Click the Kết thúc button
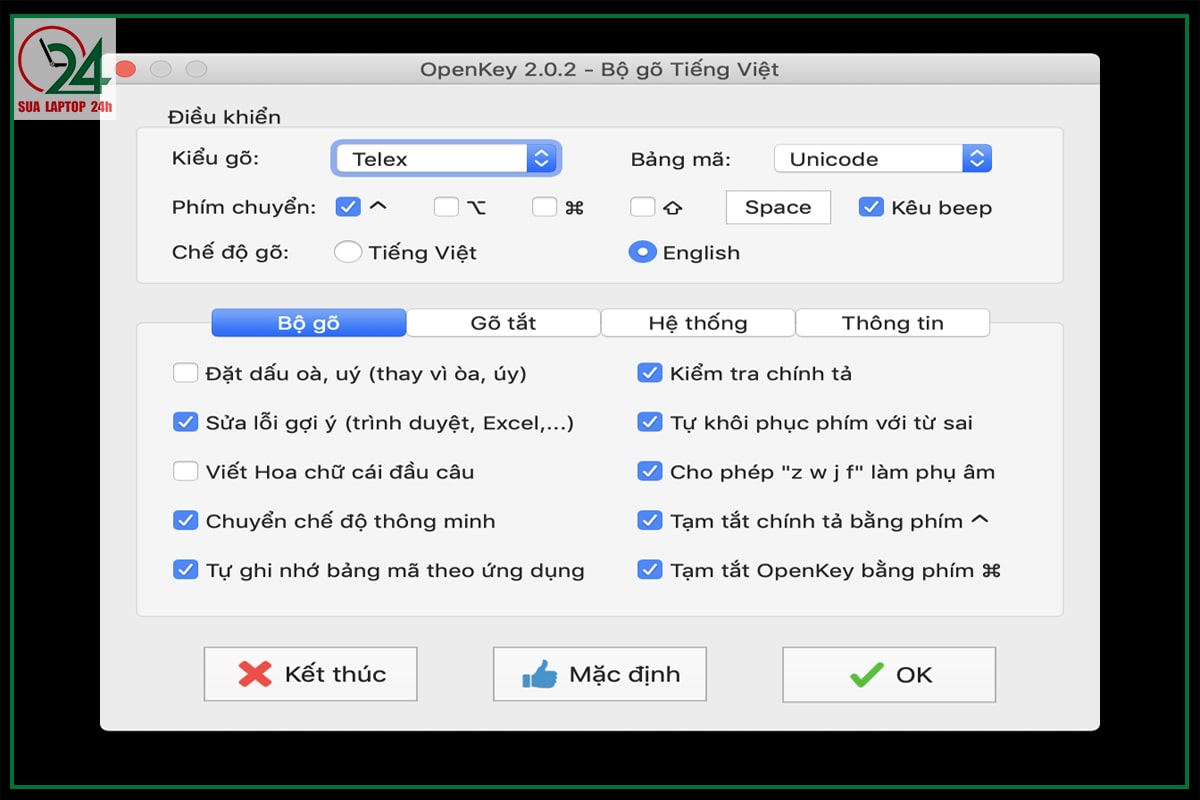The image size is (1200, 800). pos(310,674)
